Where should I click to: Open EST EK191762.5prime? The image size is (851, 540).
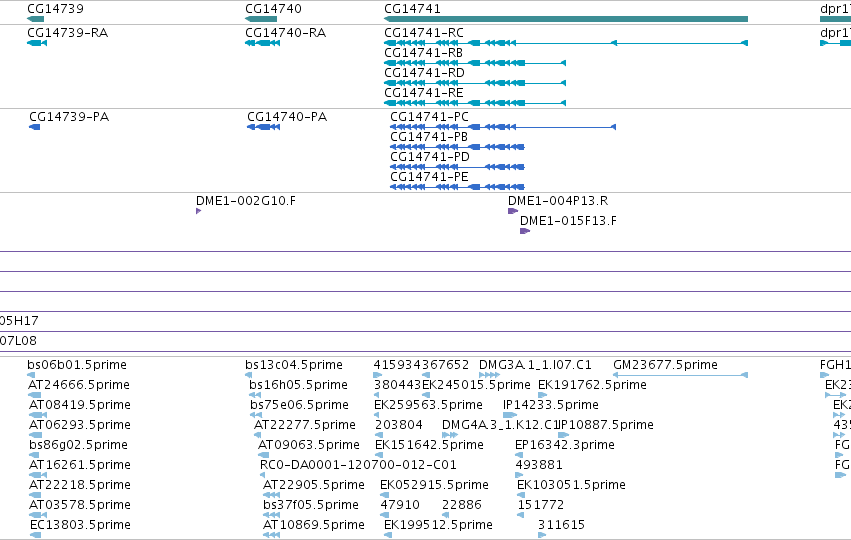click(x=593, y=385)
